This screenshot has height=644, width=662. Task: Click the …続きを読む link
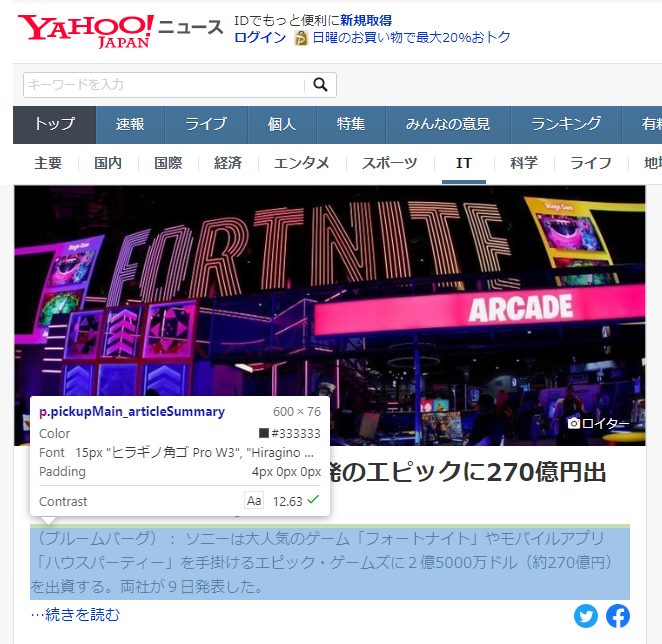pyautogui.click(x=75, y=614)
